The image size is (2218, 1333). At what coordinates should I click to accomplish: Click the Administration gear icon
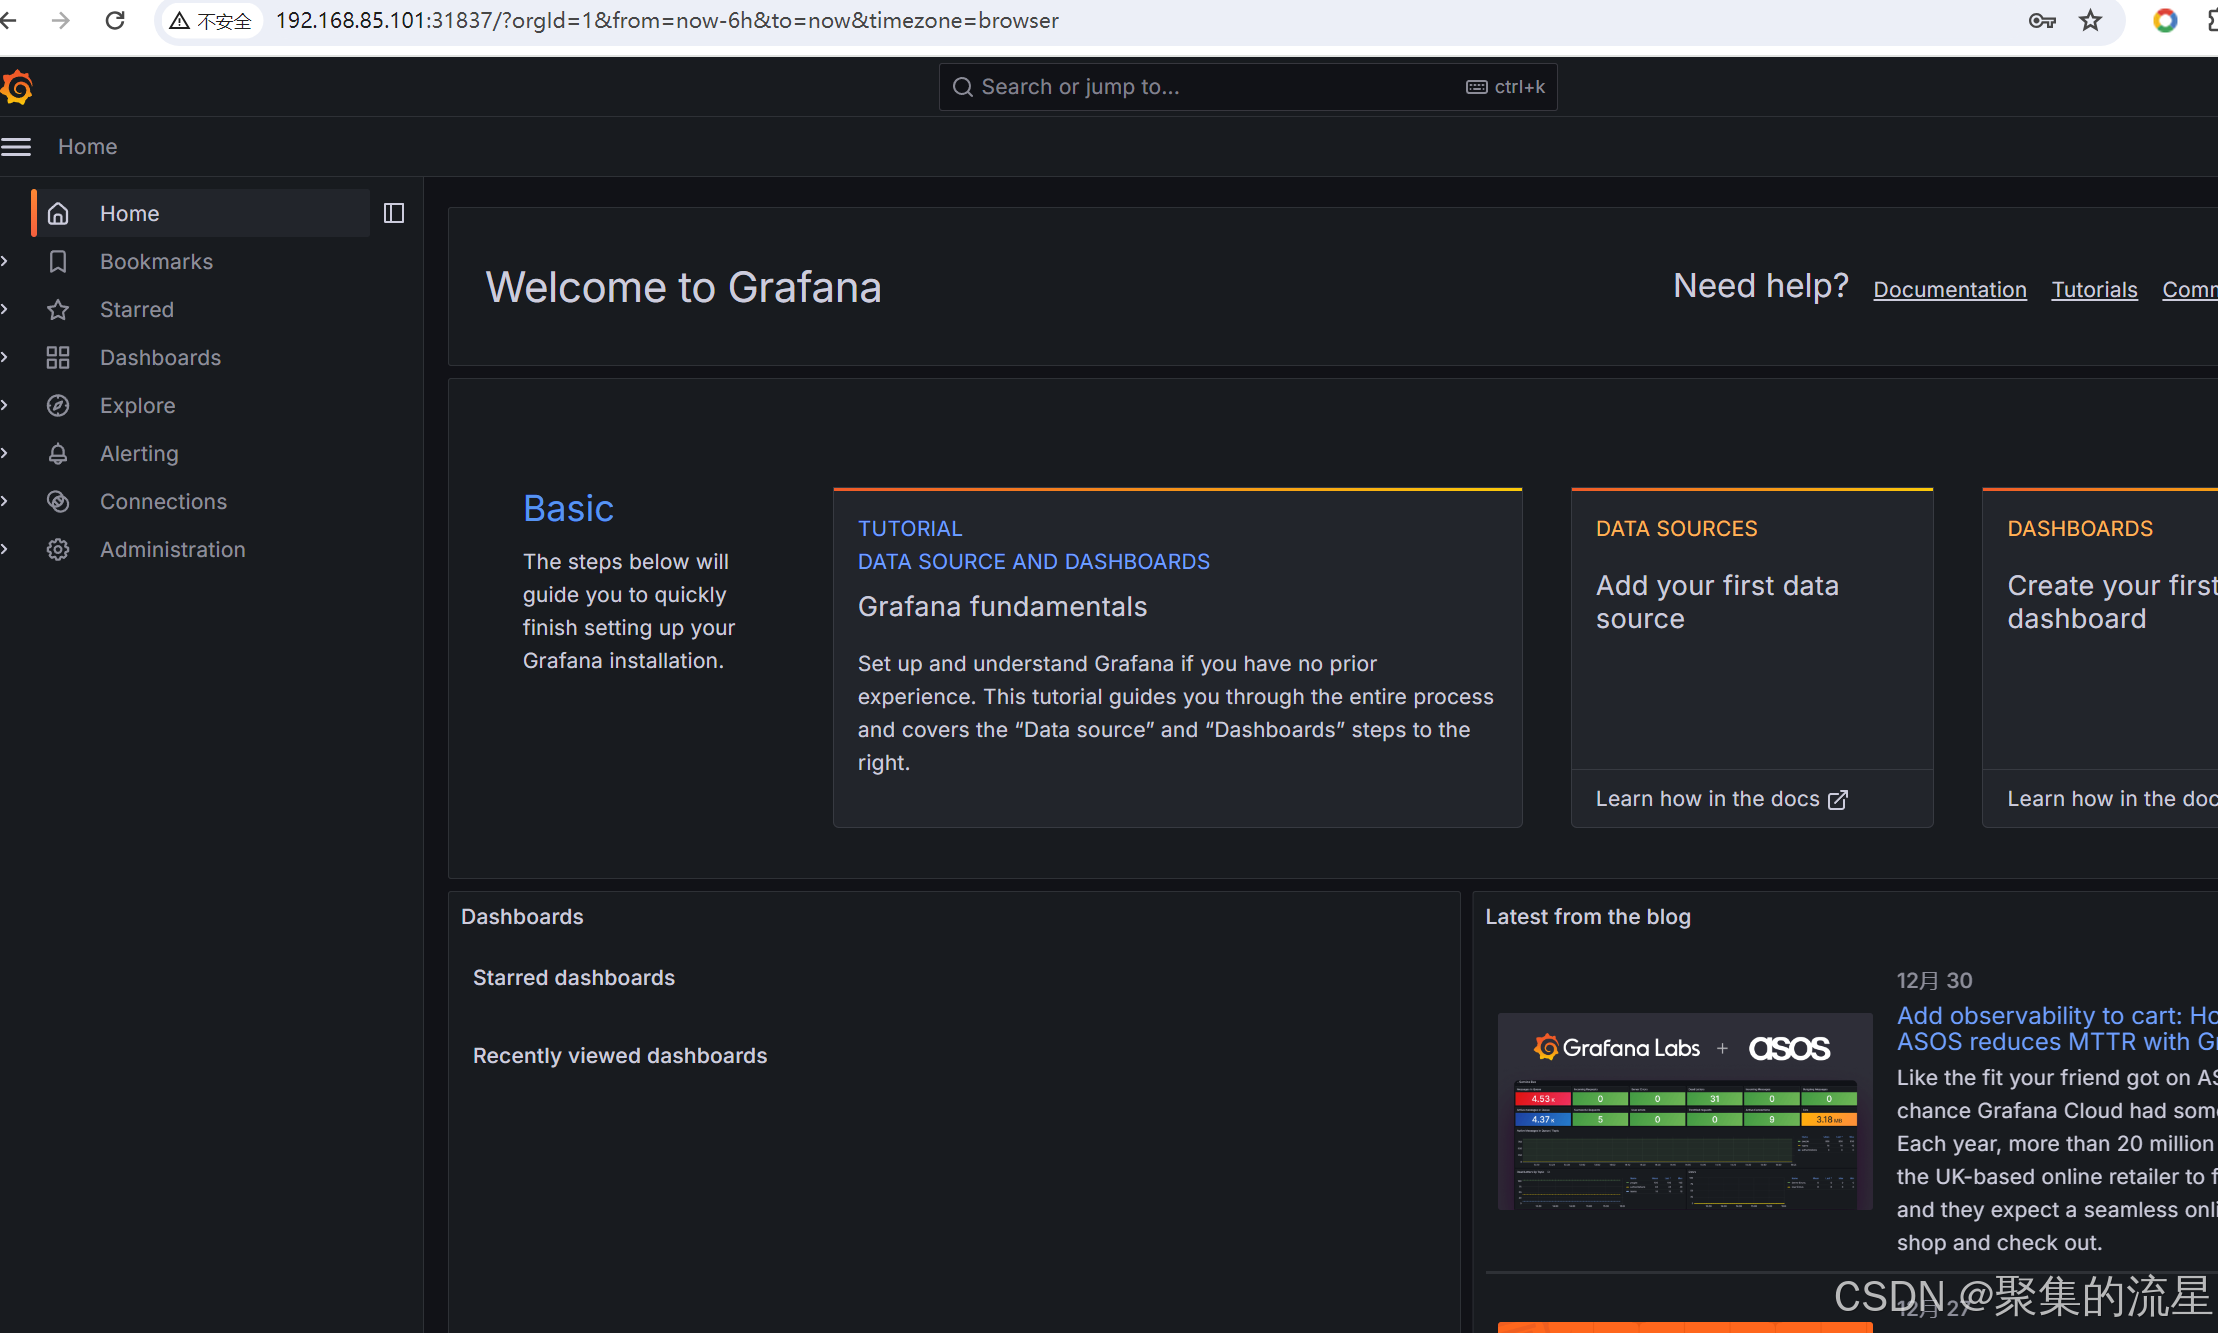tap(58, 550)
